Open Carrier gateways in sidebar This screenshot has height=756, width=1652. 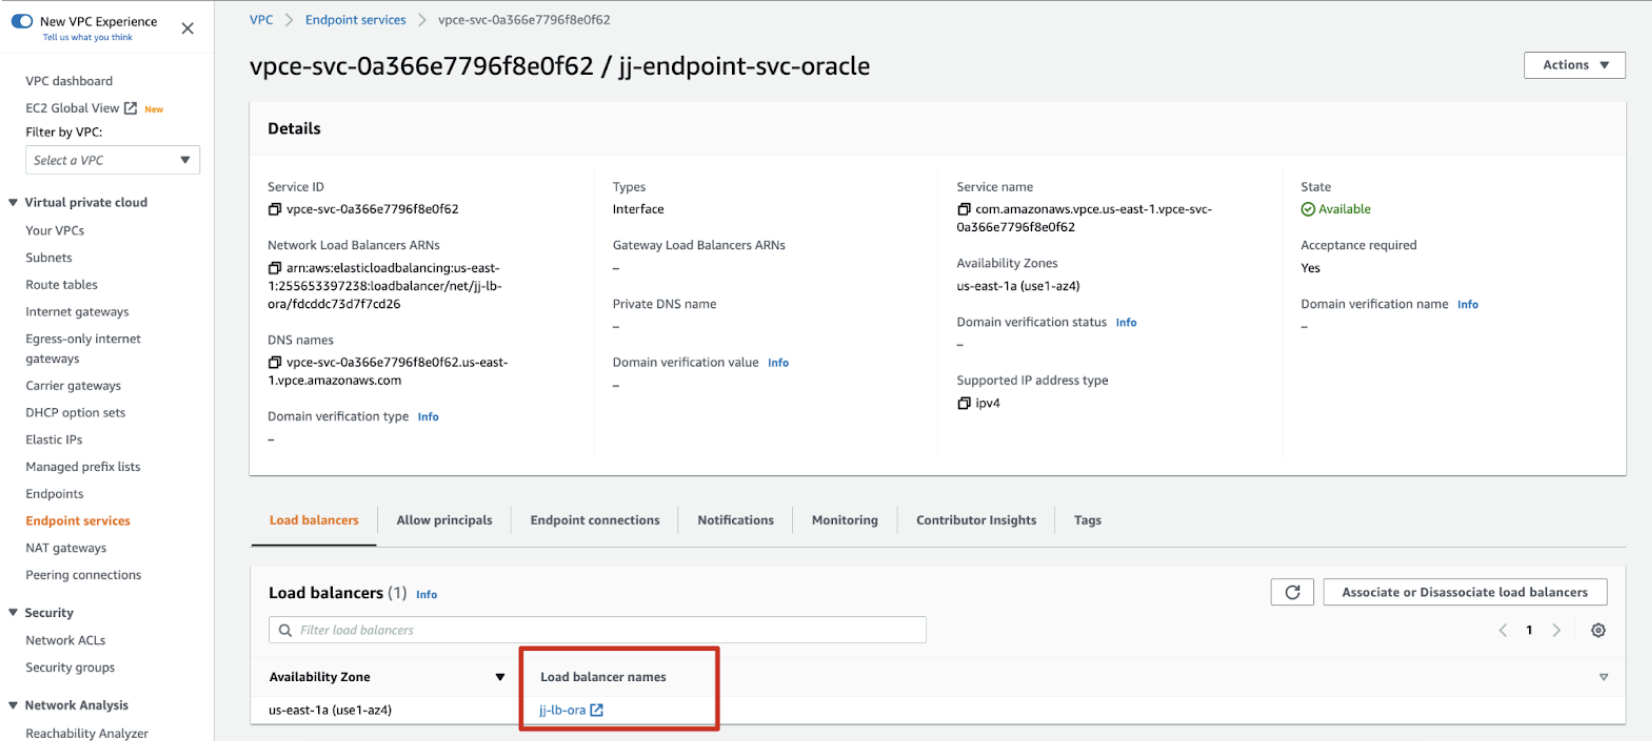[x=73, y=386]
